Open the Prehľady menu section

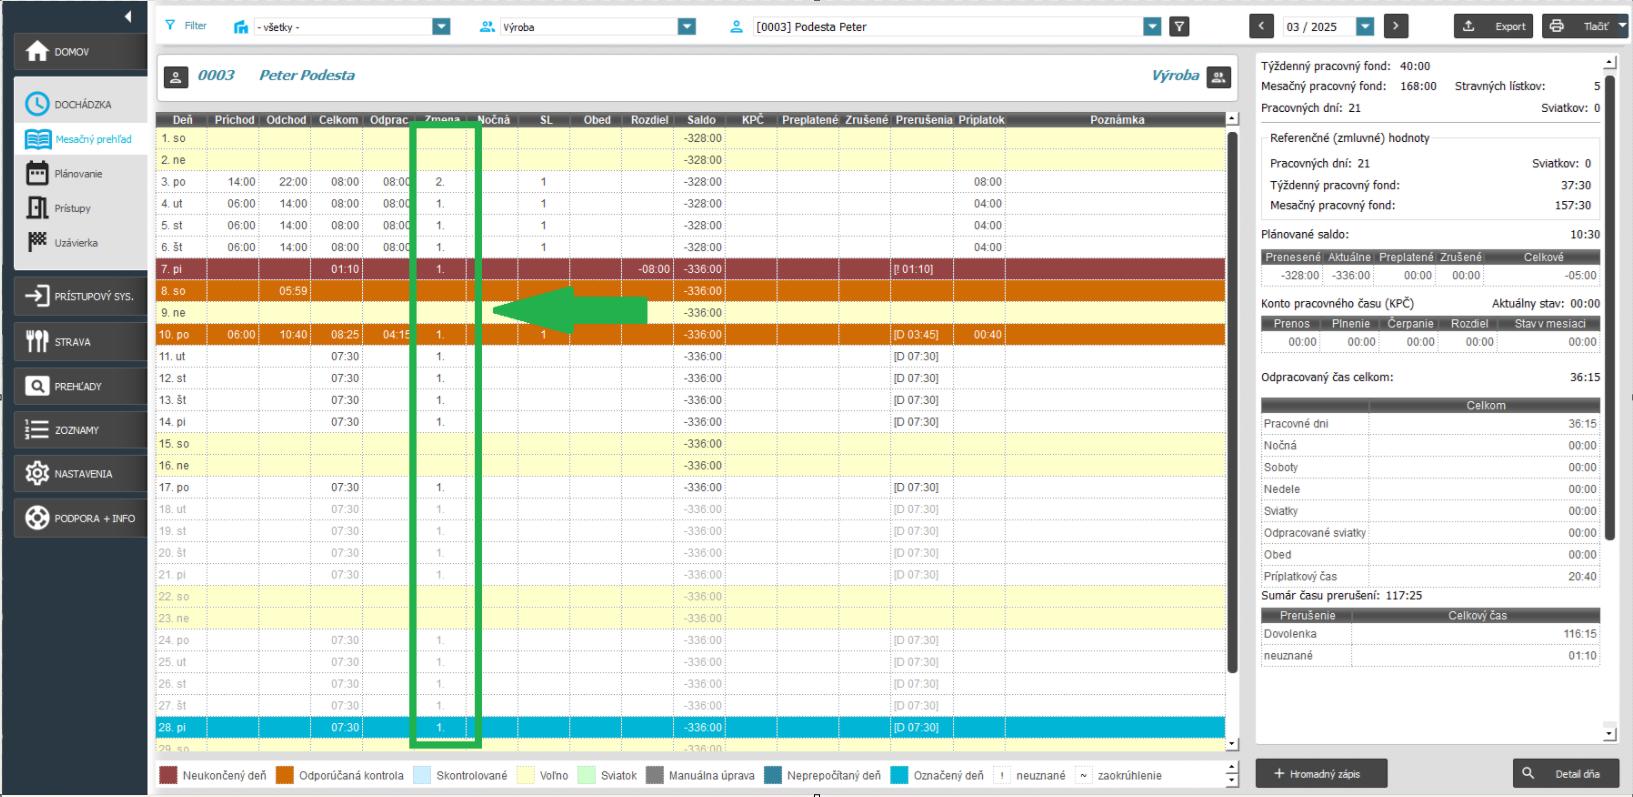80,386
